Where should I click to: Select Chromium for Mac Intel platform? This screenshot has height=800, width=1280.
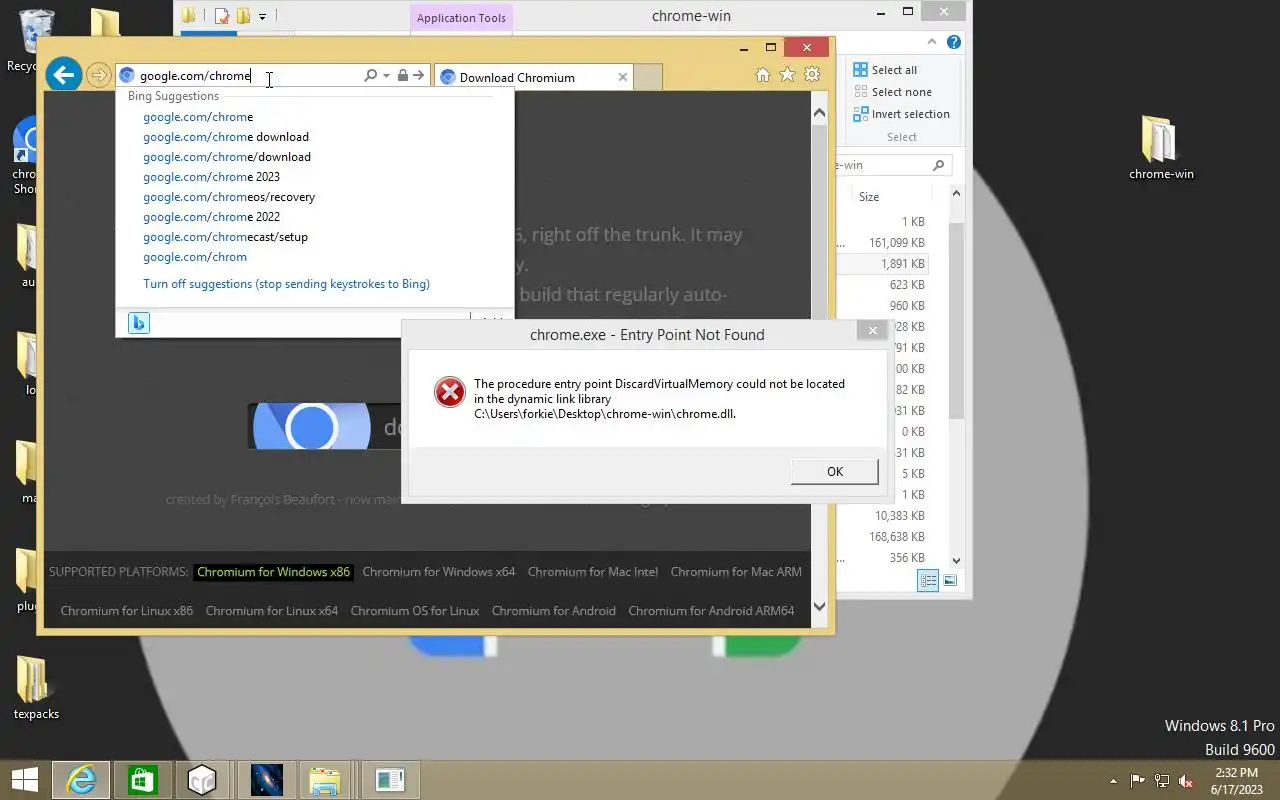(593, 572)
